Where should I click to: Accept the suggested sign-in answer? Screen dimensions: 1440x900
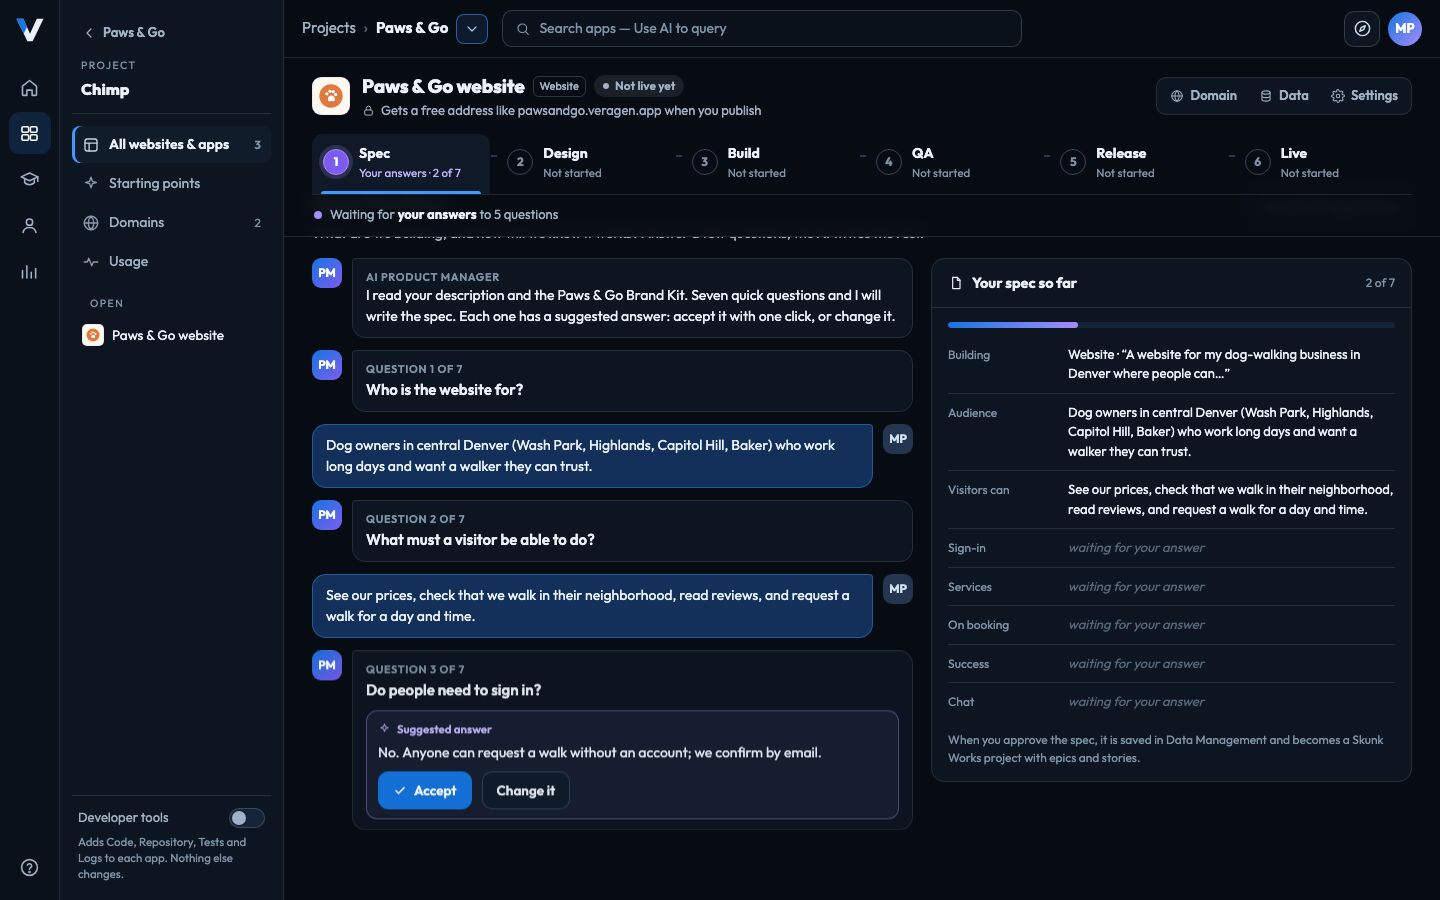point(425,790)
